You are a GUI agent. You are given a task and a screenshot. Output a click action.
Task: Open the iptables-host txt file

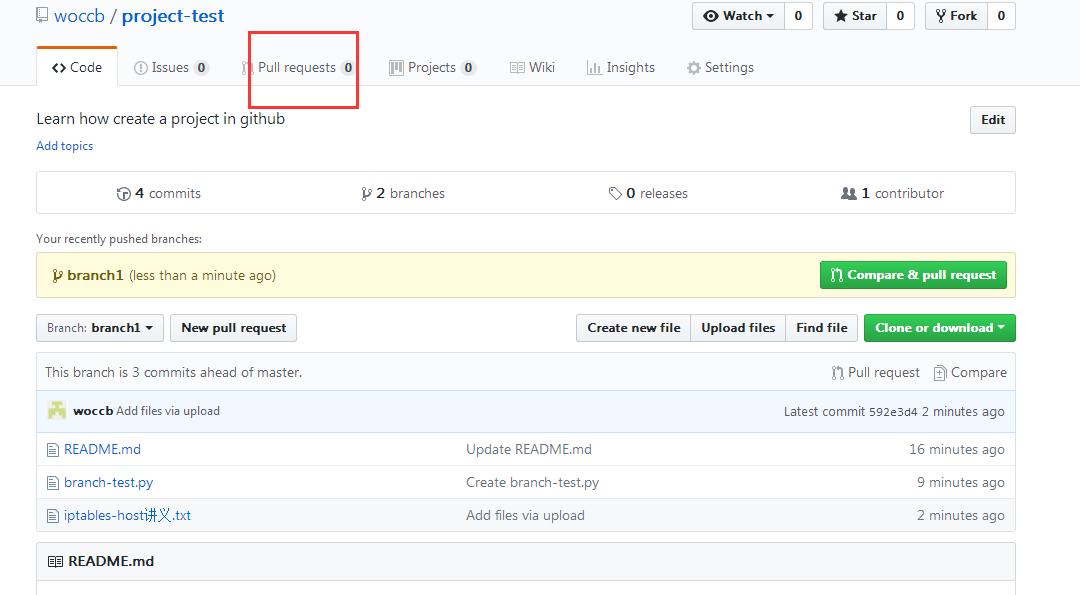tap(127, 516)
